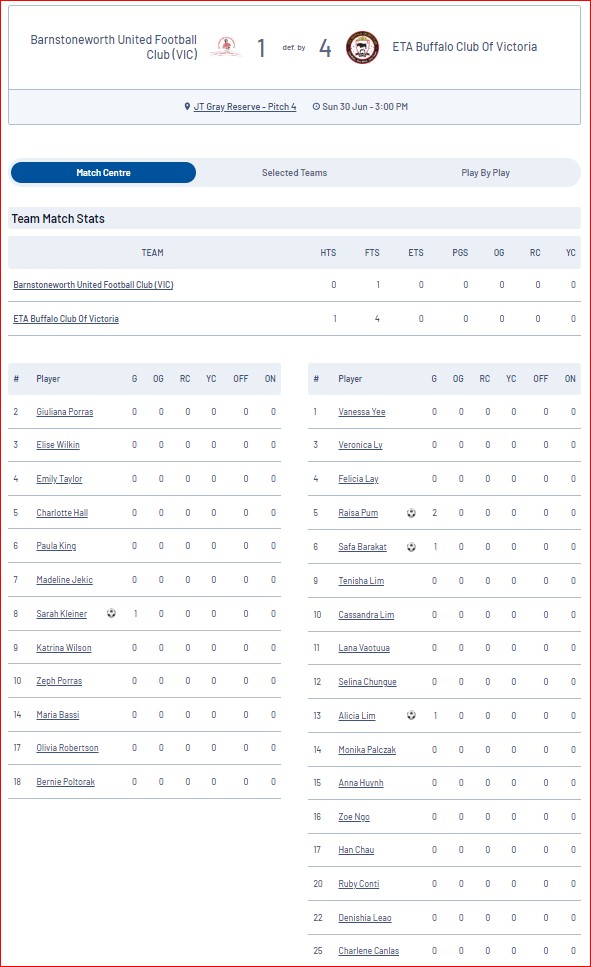Image resolution: width=591 pixels, height=967 pixels.
Task: Click the ETA Buffalo Club round logo
Action: [x=362, y=47]
